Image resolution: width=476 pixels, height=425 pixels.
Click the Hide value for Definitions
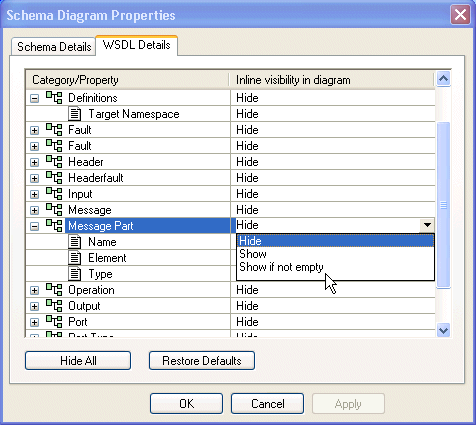click(x=247, y=98)
